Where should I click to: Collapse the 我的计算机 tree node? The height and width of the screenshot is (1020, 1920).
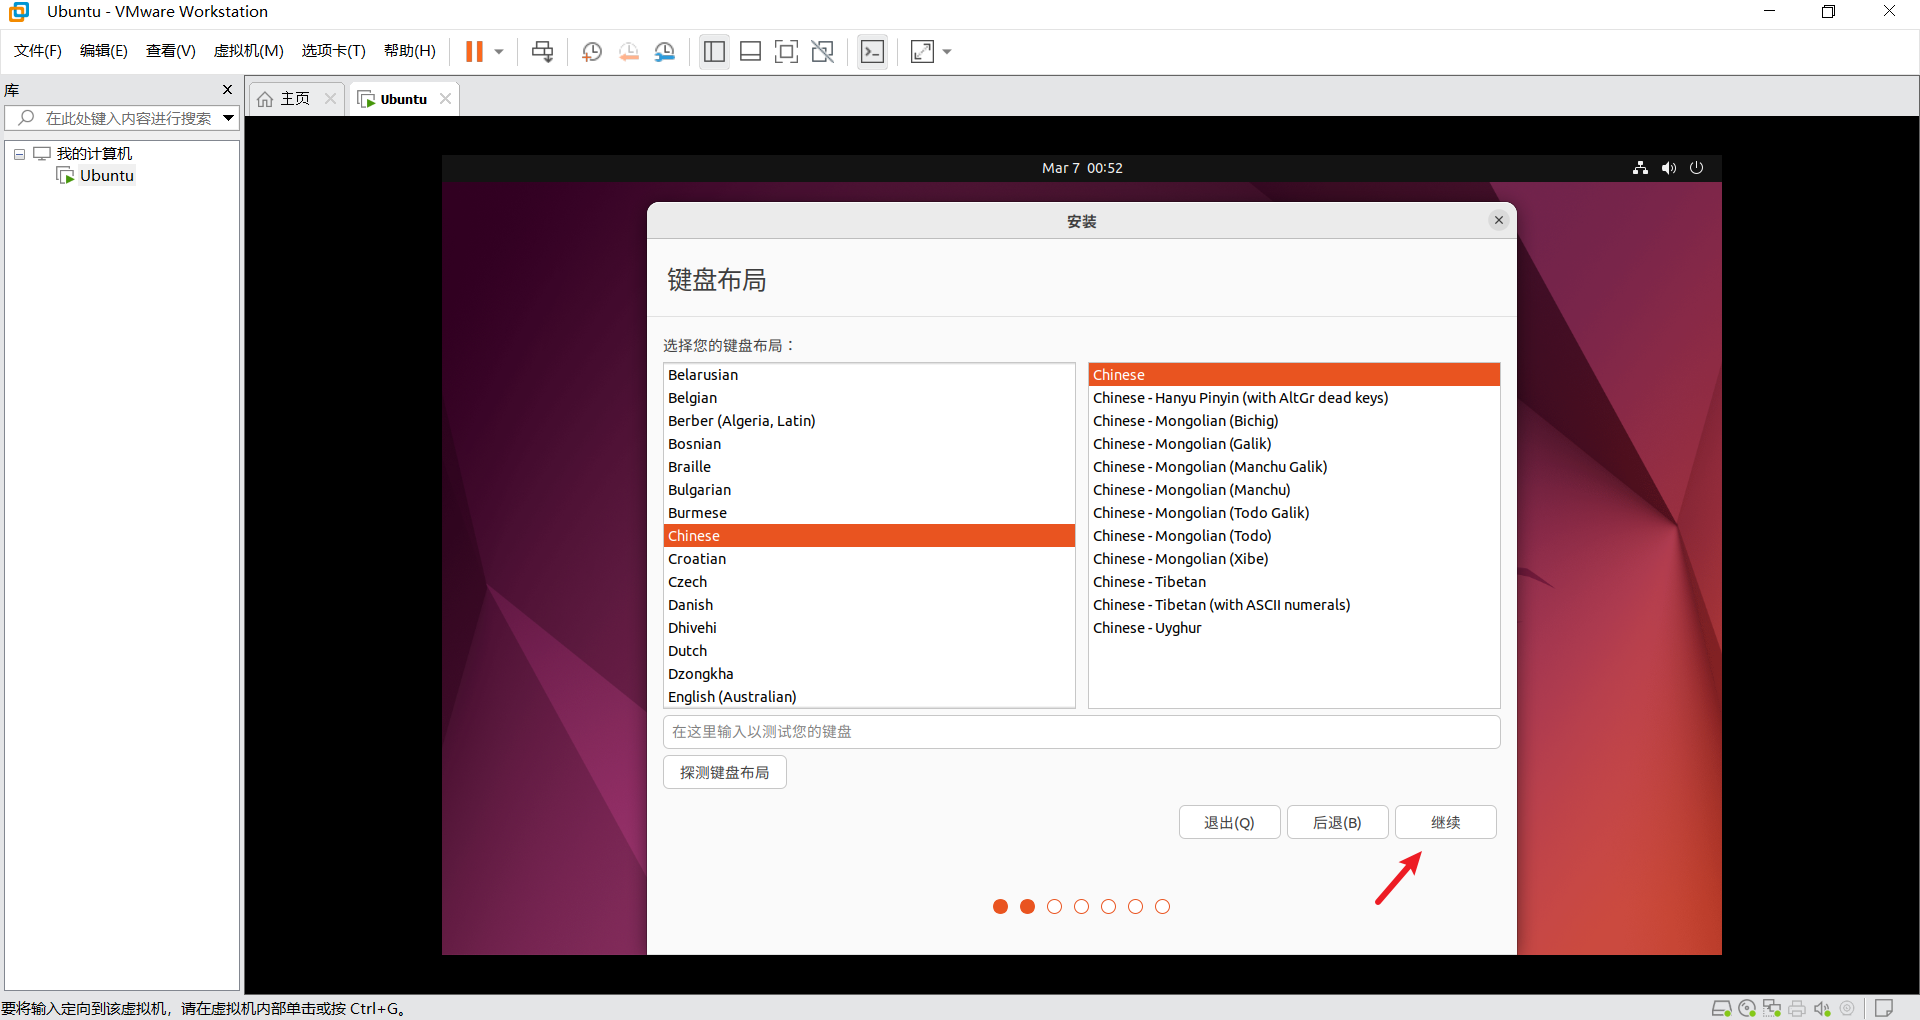click(19, 154)
